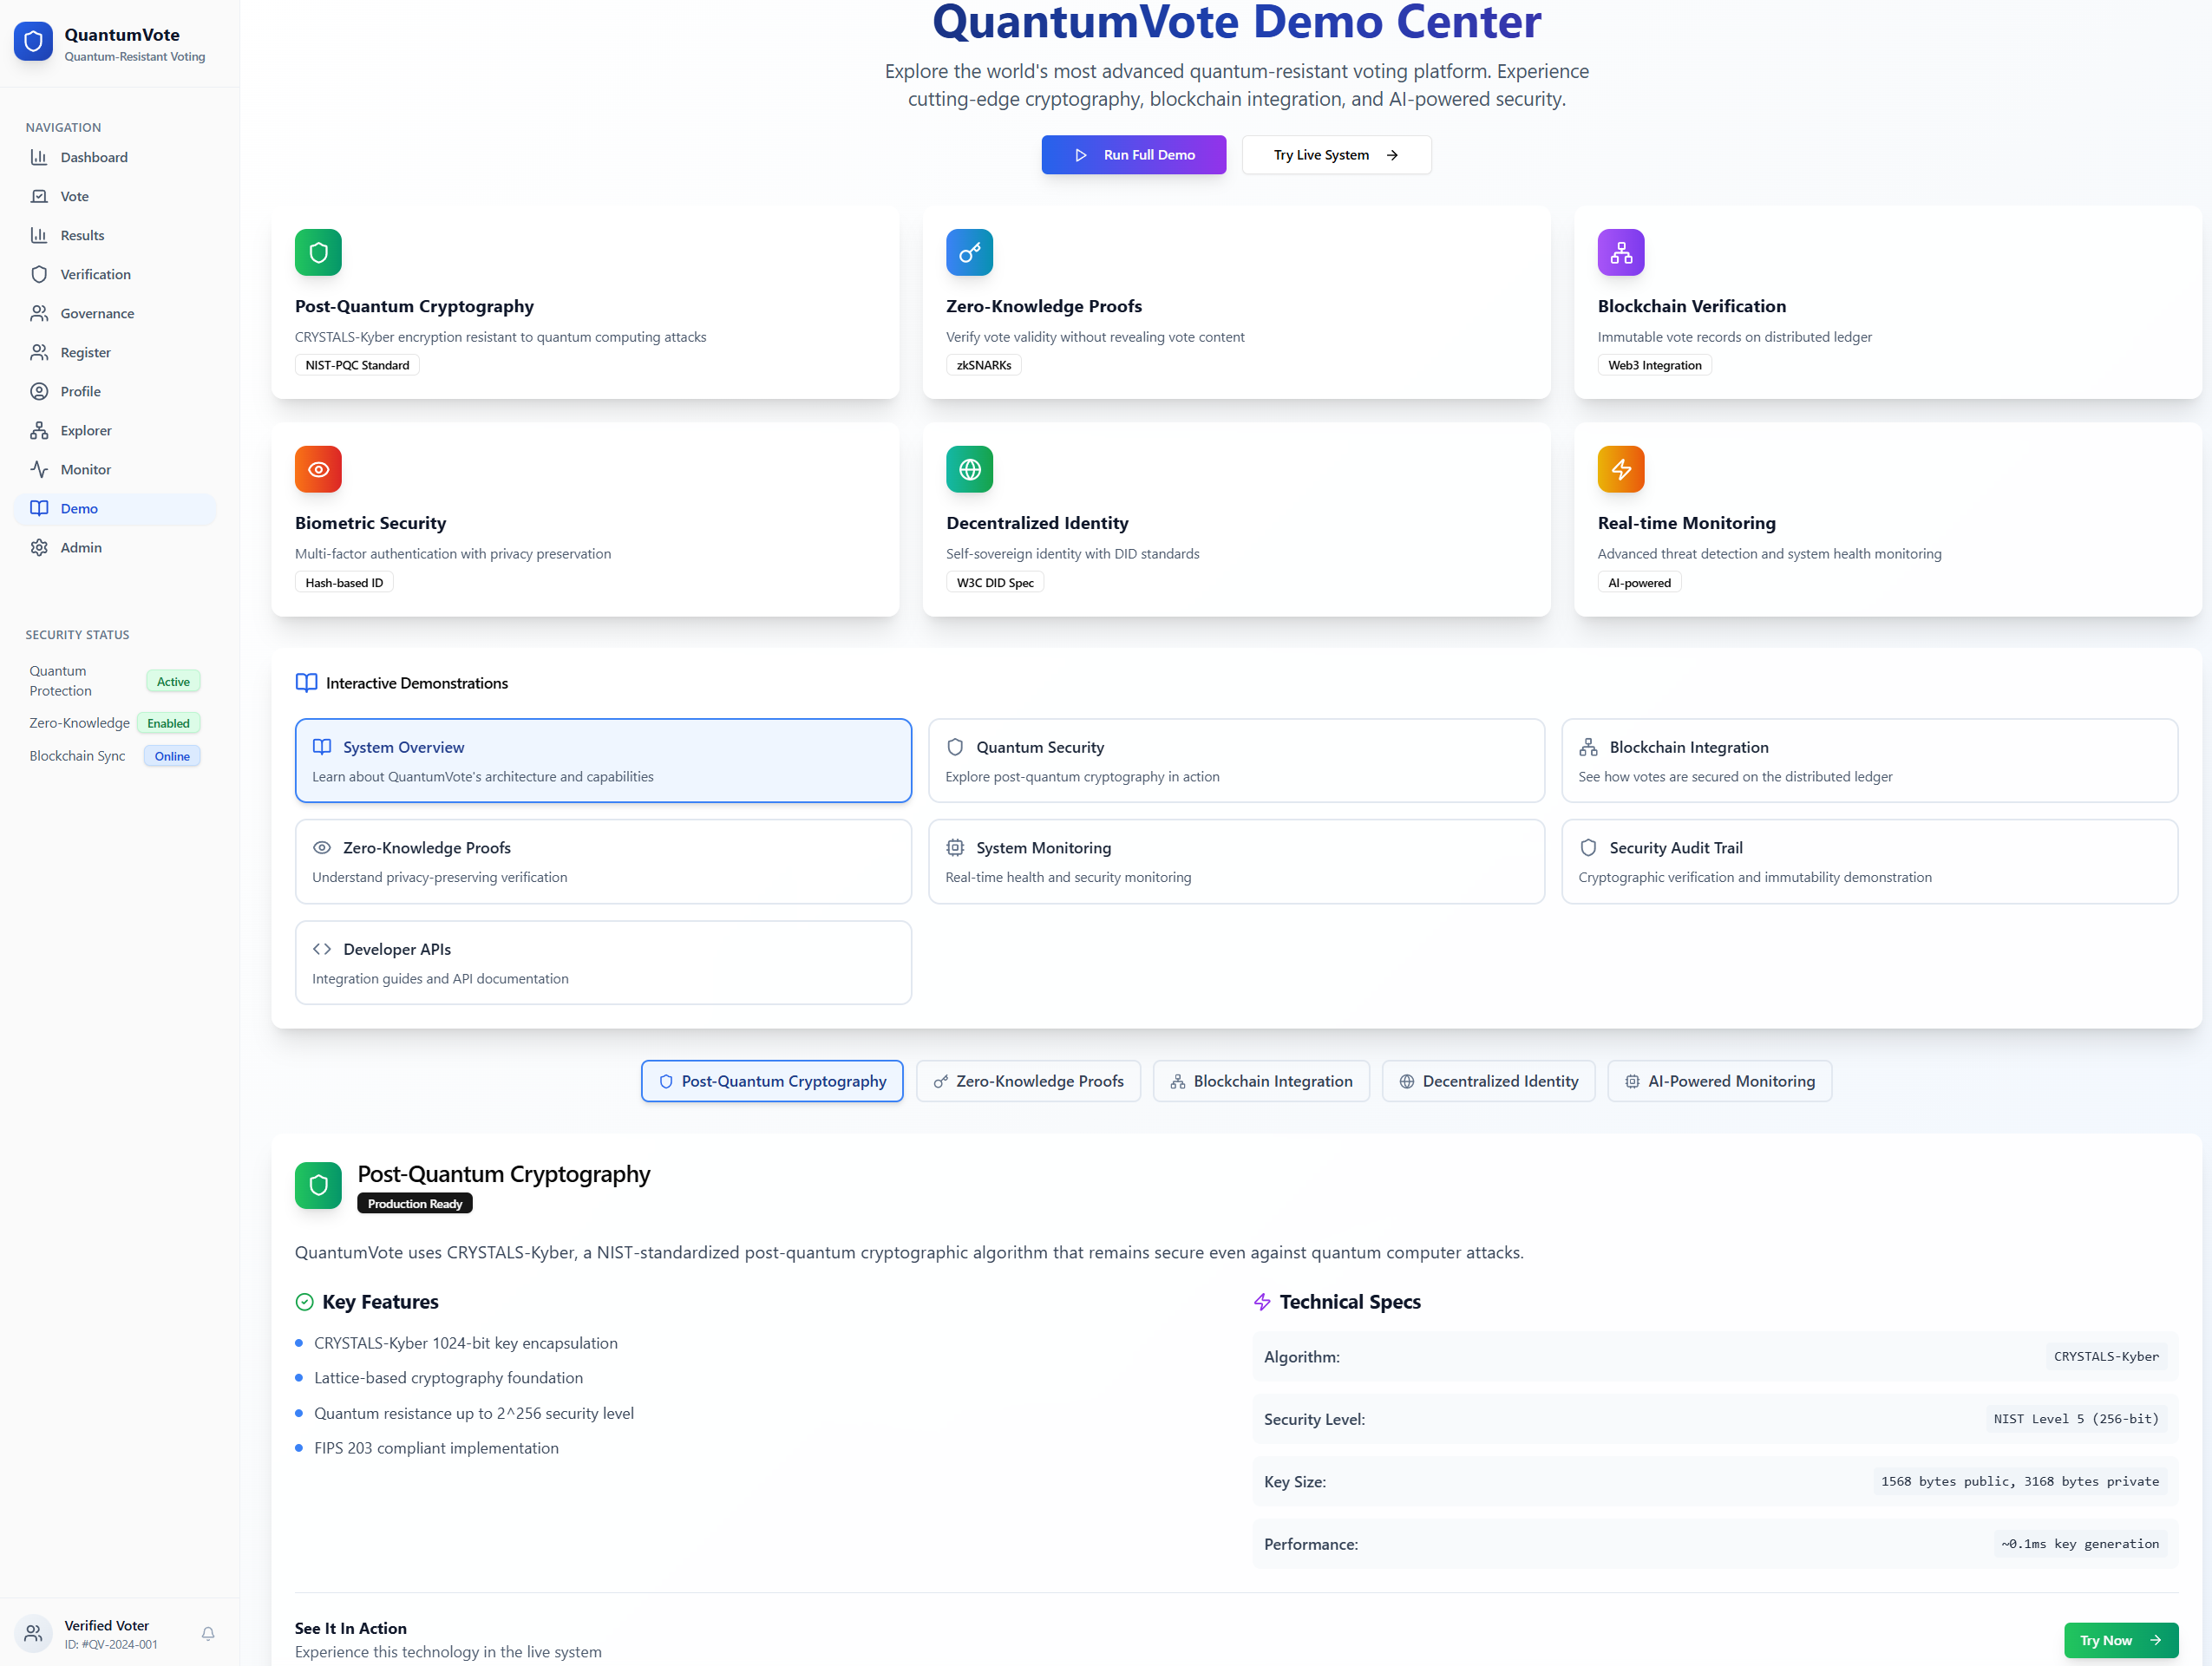Go to the Monitor page

115,469
